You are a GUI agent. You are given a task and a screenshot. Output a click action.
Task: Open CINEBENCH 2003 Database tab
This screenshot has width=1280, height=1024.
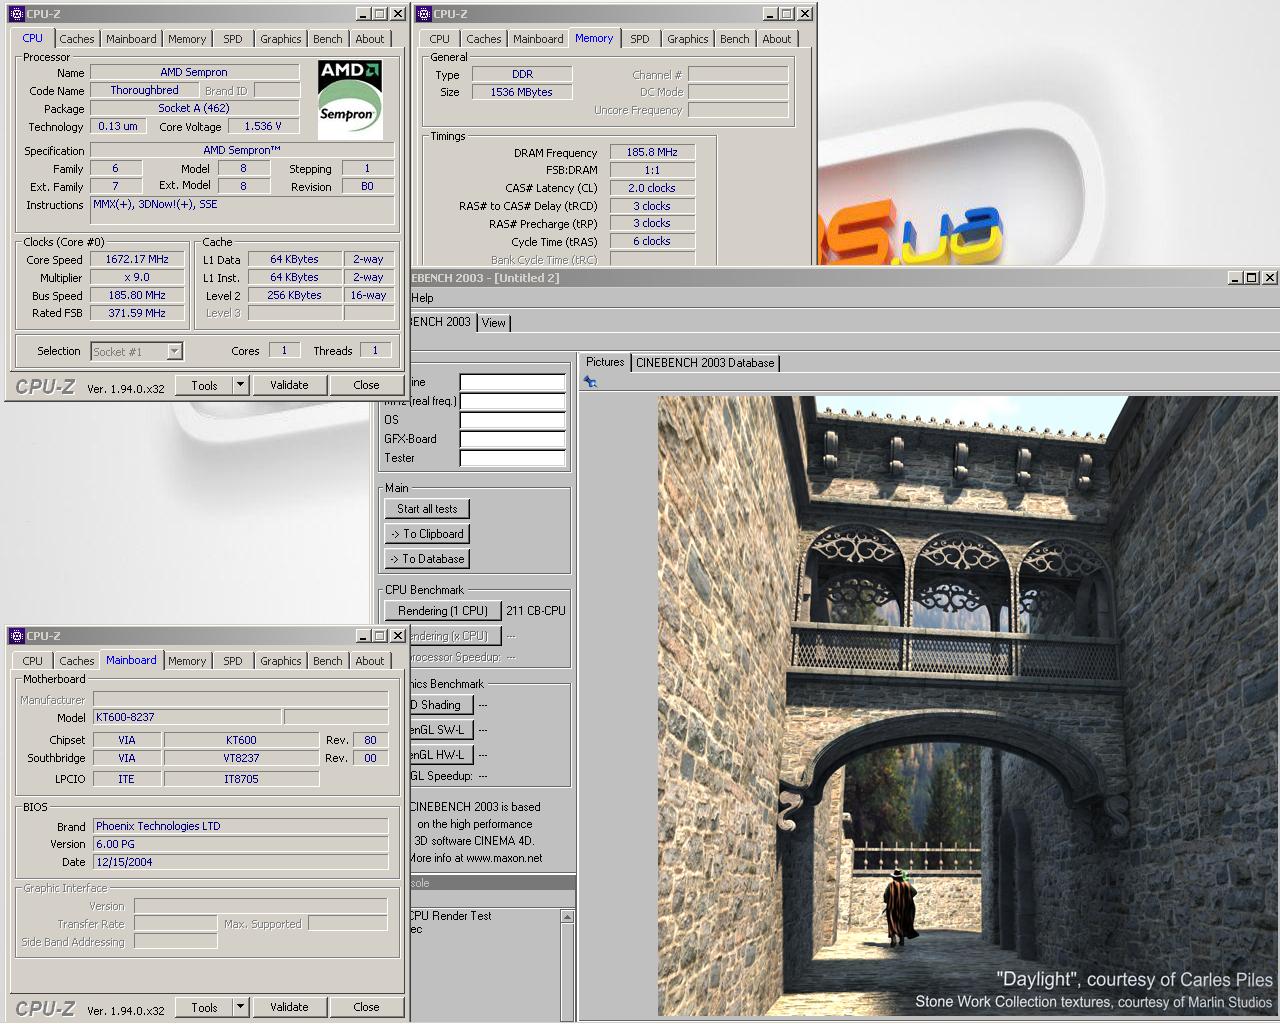[705, 363]
